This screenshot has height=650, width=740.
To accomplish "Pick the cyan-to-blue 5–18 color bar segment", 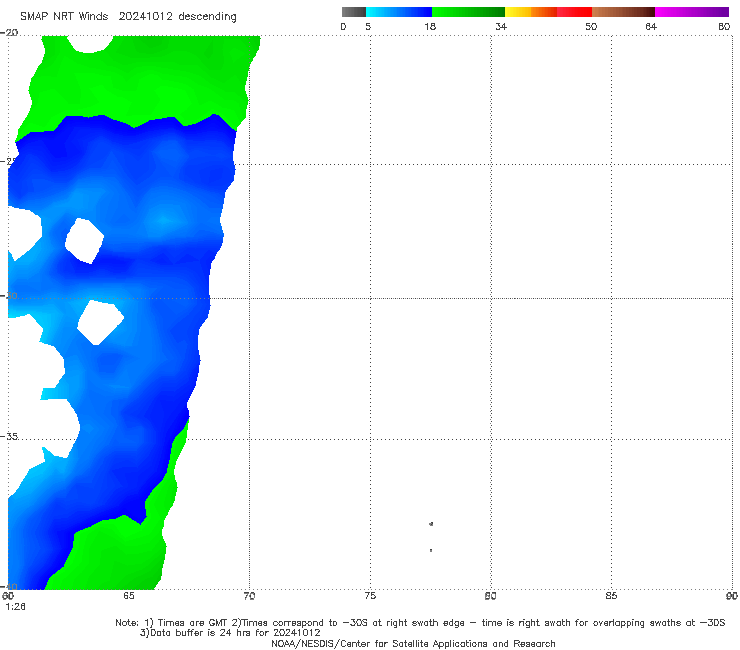I will [x=399, y=12].
